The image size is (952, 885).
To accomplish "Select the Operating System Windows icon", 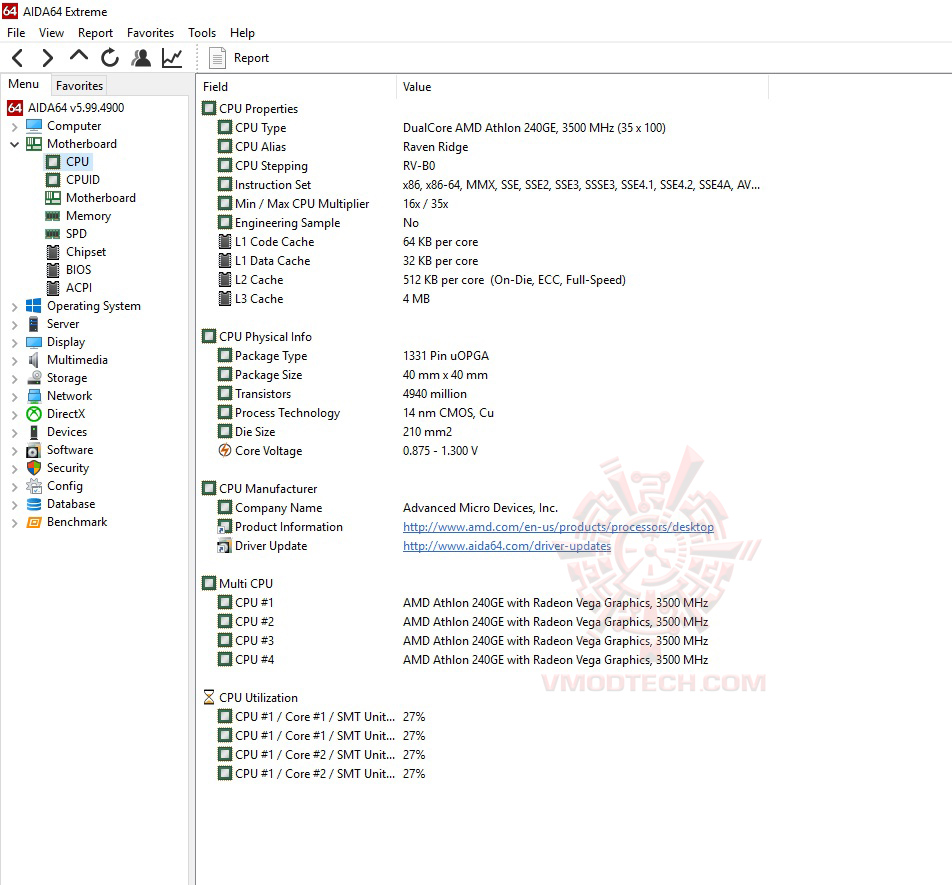I will [34, 306].
